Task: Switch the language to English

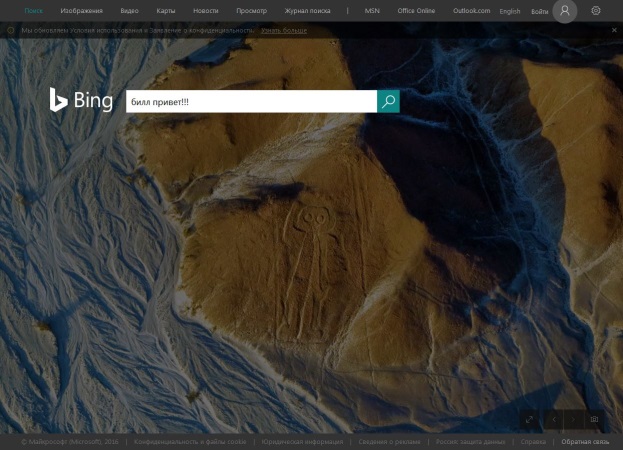Action: [510, 11]
